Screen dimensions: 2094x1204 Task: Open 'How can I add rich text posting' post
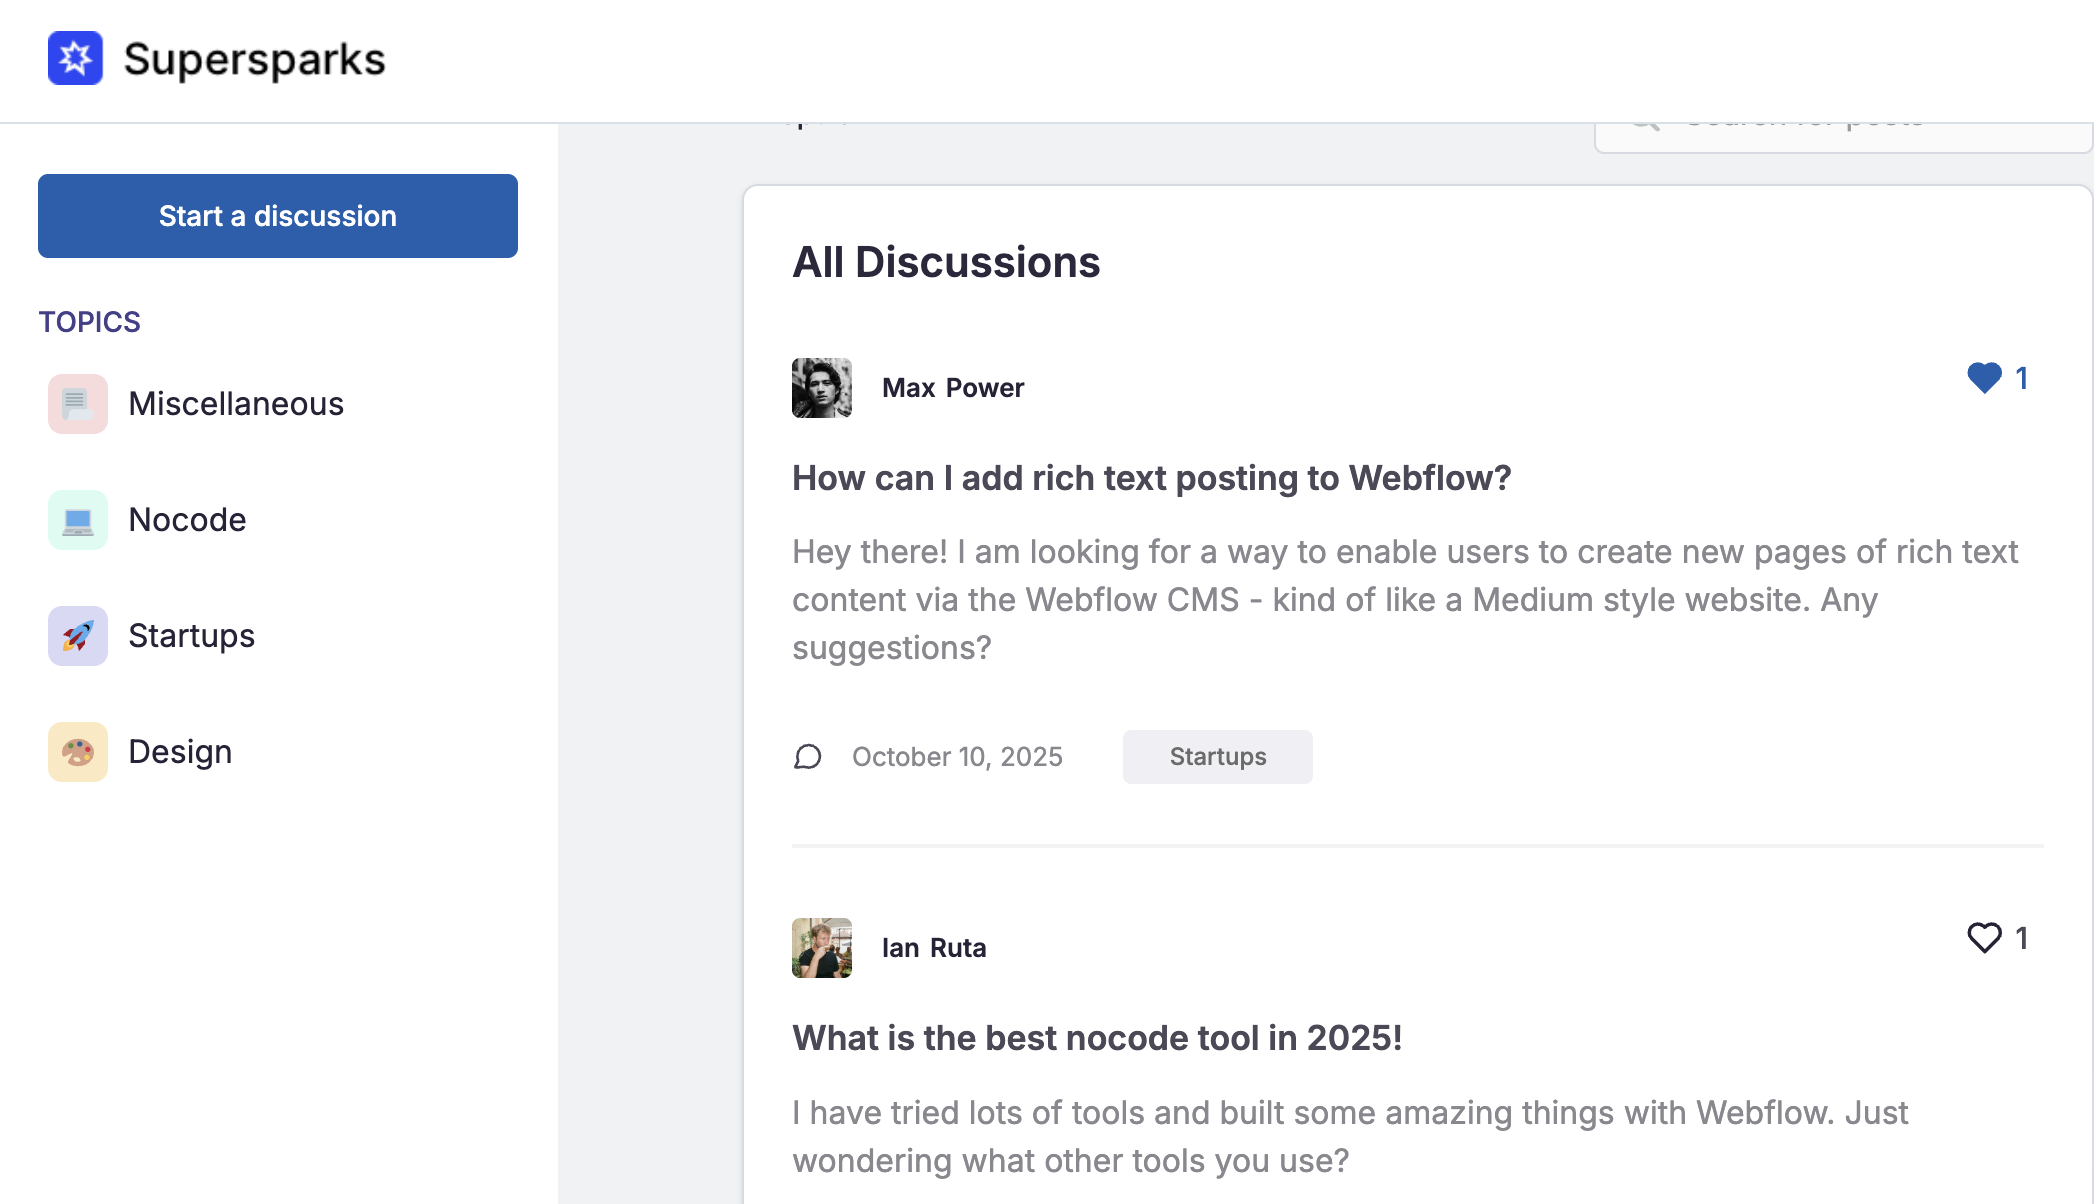point(1151,478)
